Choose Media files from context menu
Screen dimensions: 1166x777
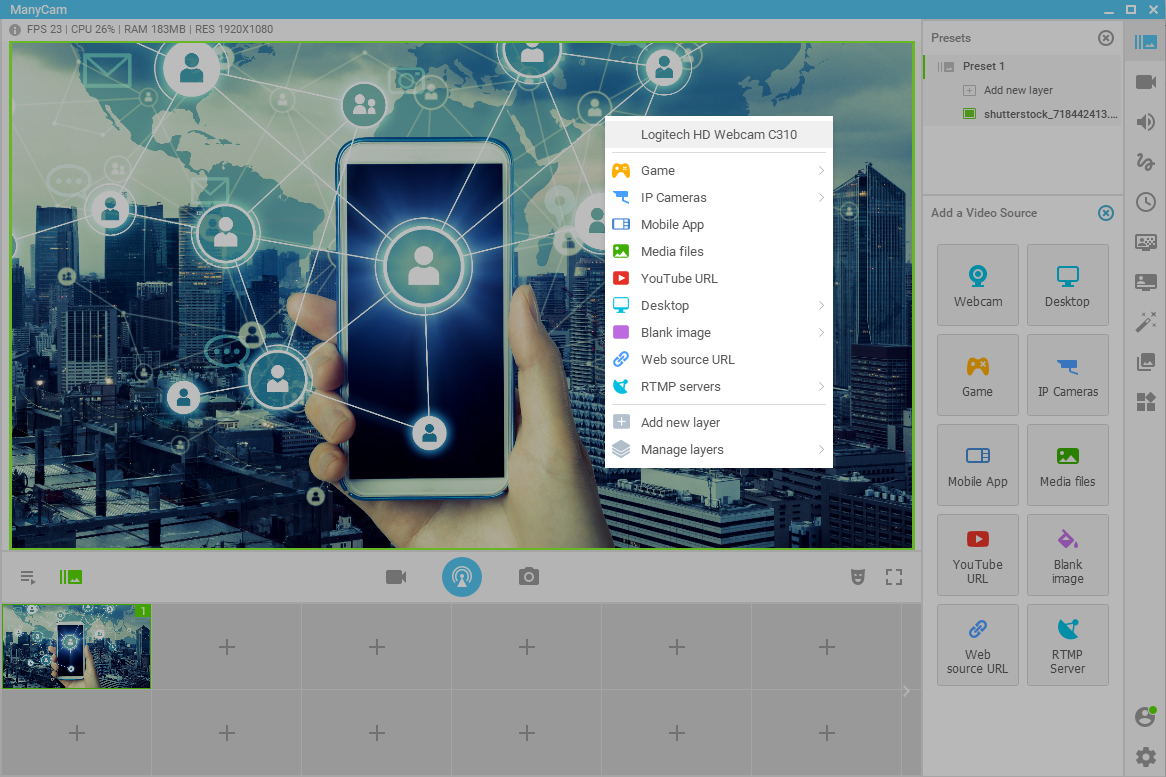[719, 251]
